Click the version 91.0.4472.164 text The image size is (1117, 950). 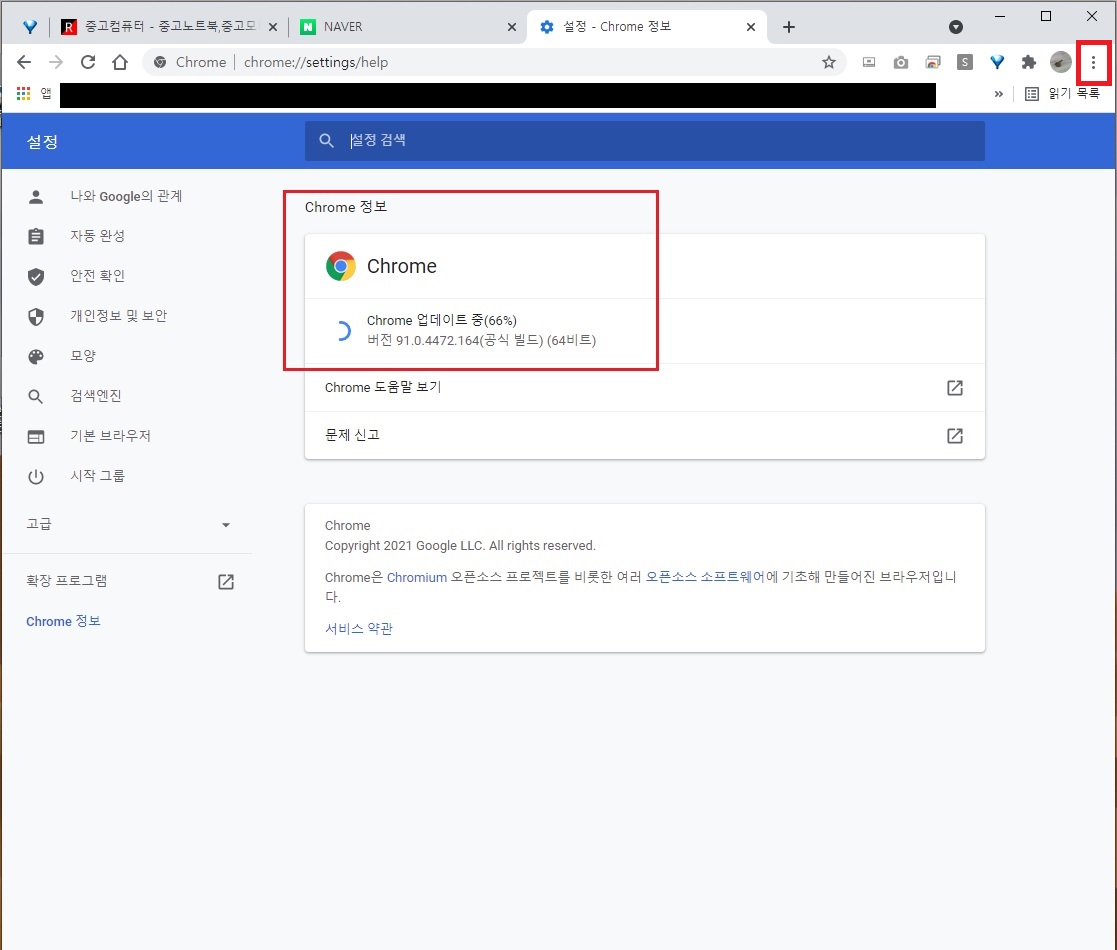(x=482, y=340)
